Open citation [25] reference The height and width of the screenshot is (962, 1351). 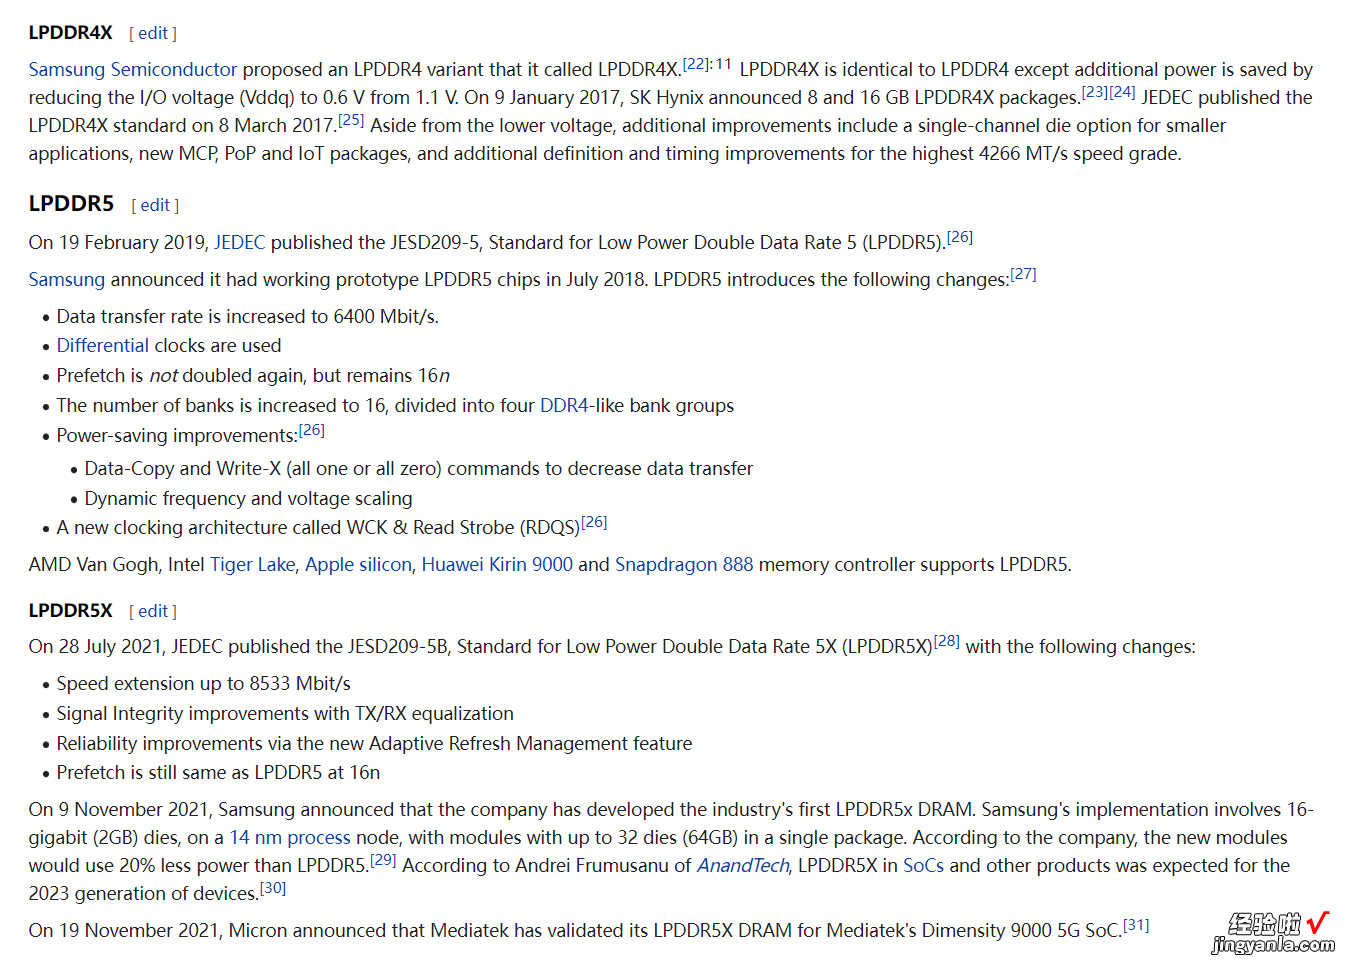[351, 120]
